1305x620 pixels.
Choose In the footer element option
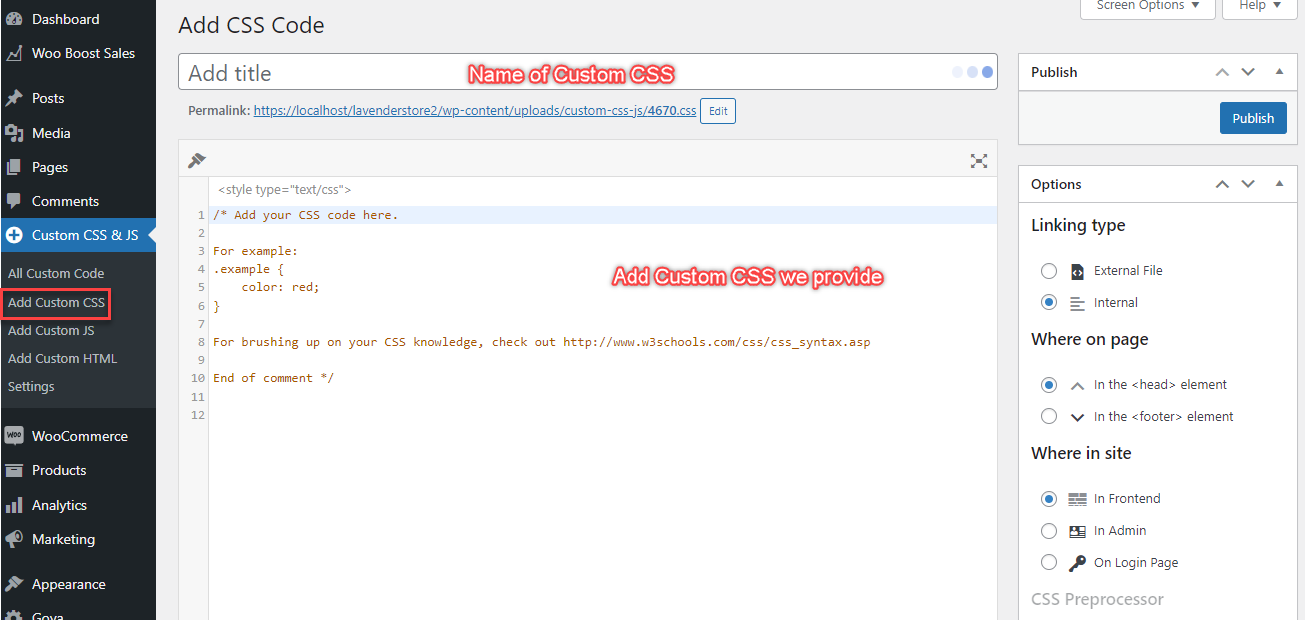click(1048, 417)
